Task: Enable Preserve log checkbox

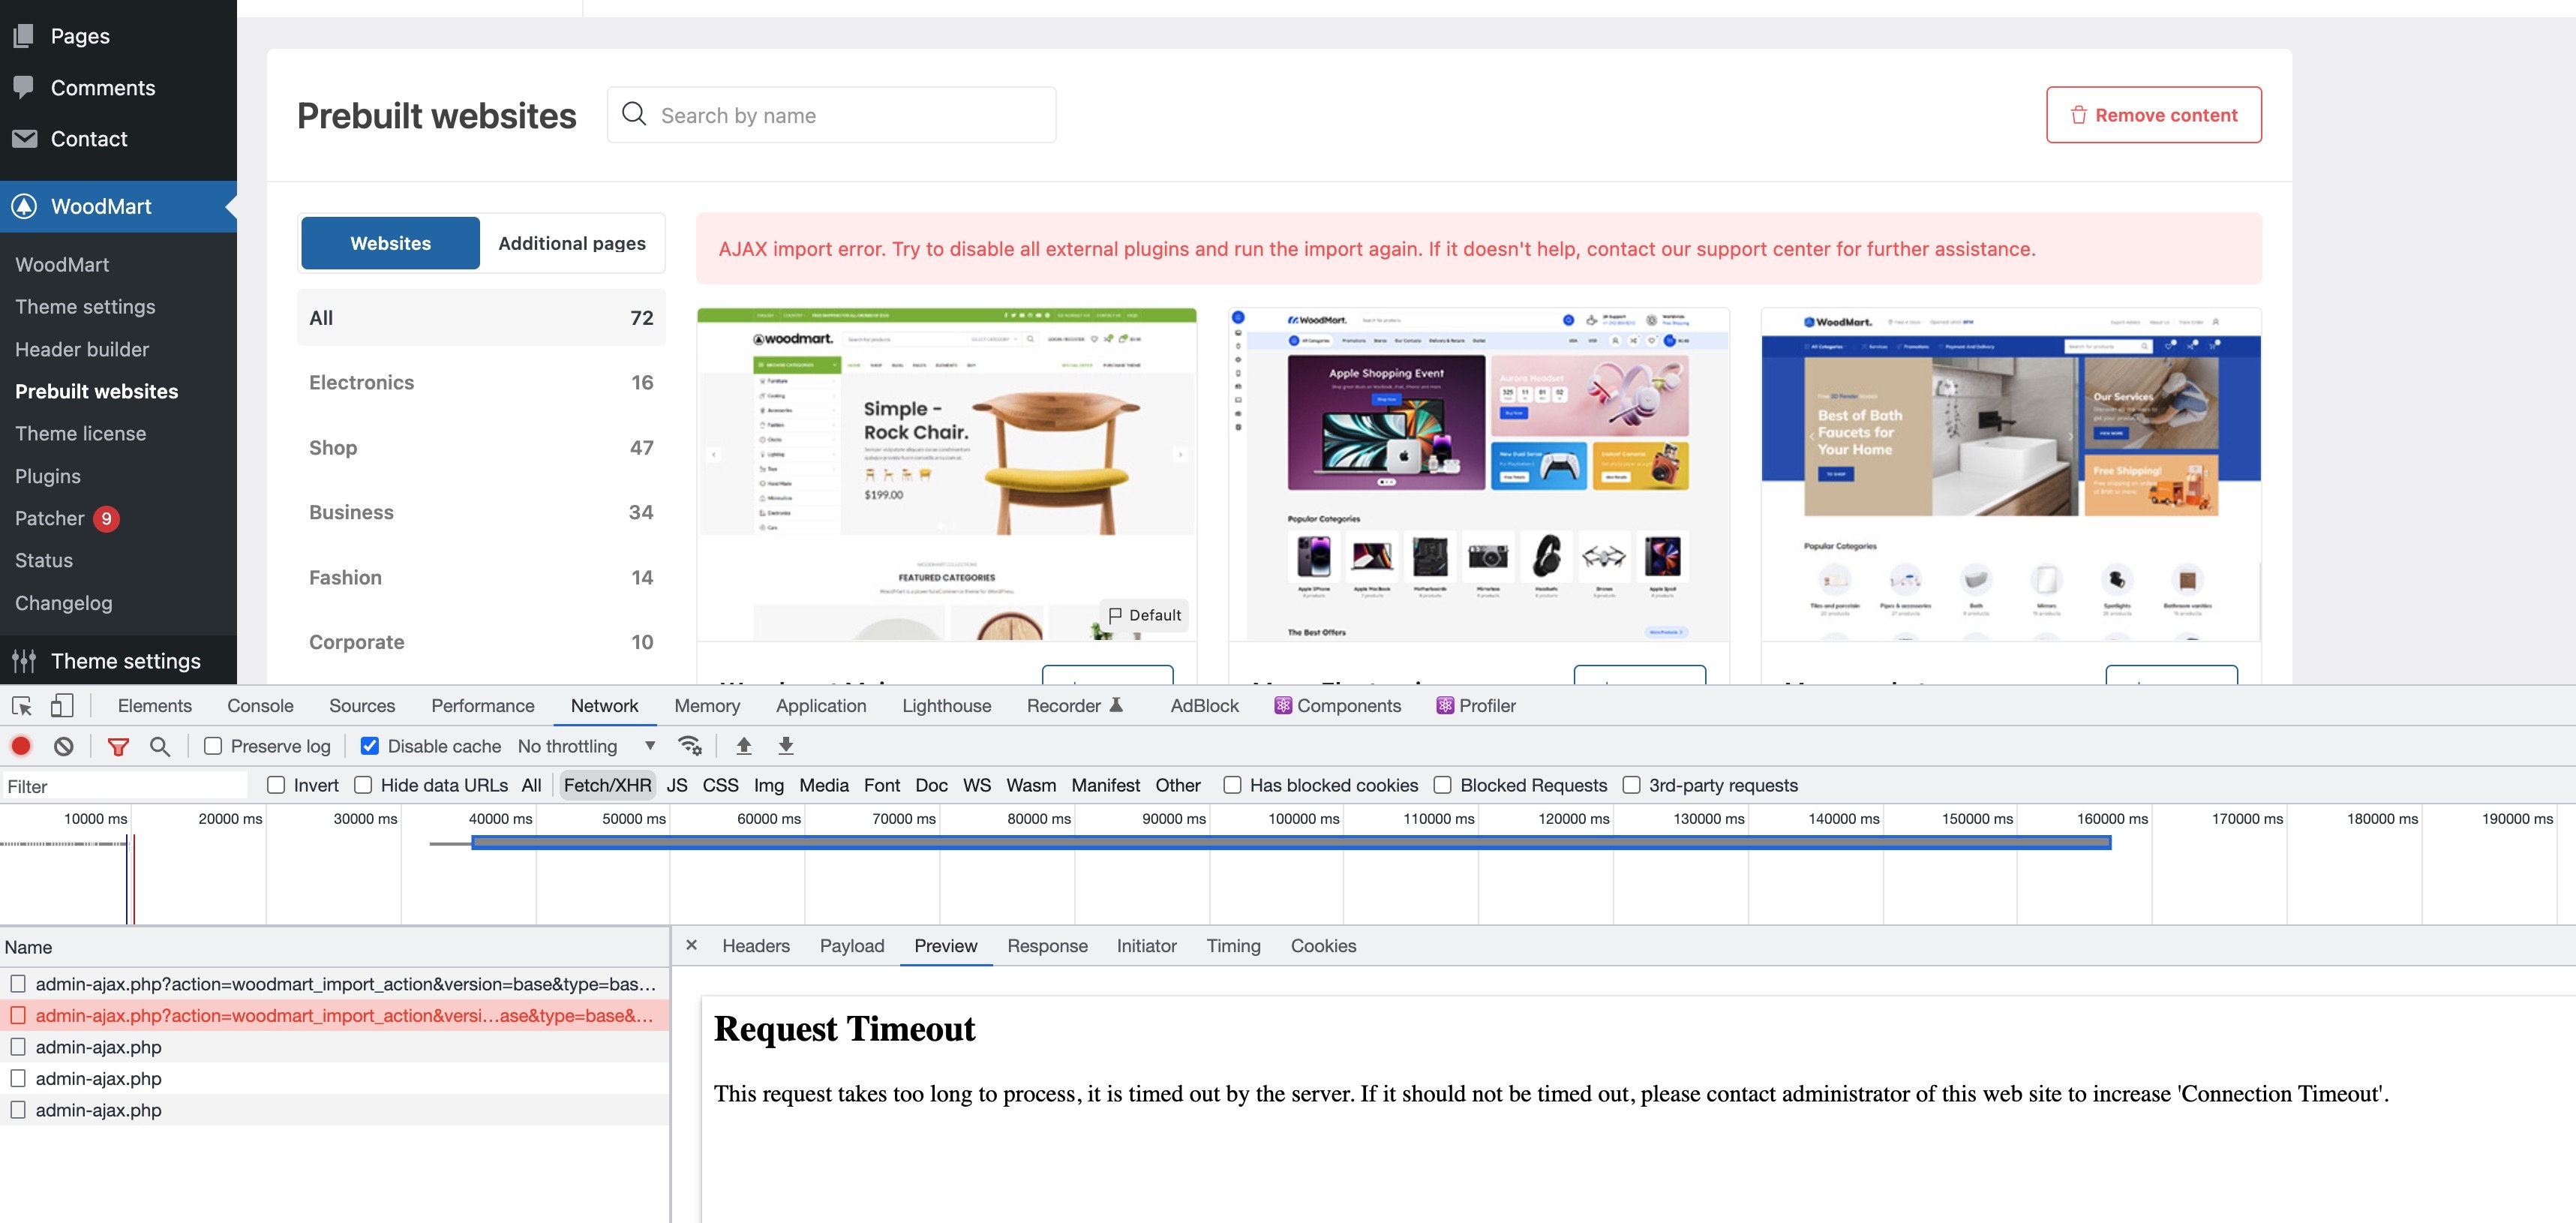Action: (x=213, y=746)
